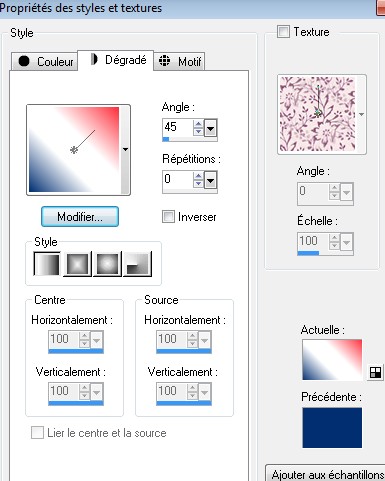This screenshot has height=481, width=385.
Task: Open the gradient preview dropdown arrow
Action: (x=125, y=149)
